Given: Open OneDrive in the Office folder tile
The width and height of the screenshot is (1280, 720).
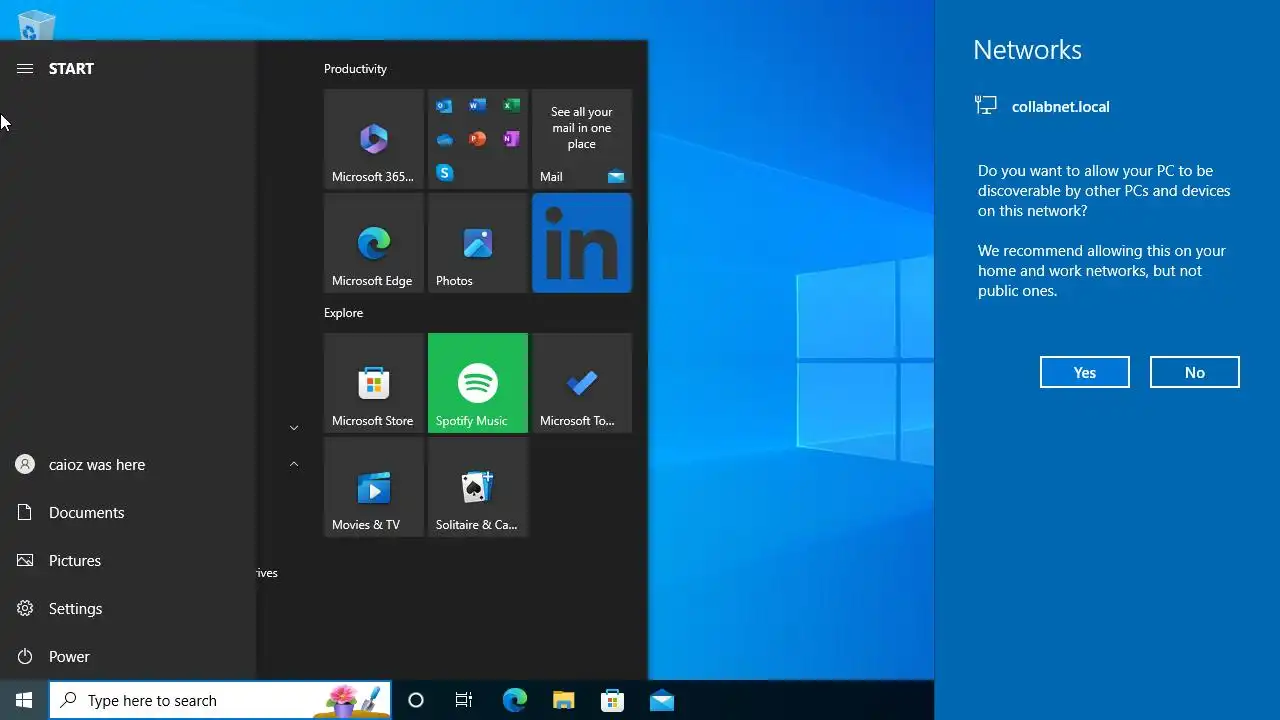Looking at the screenshot, I should tap(444, 139).
